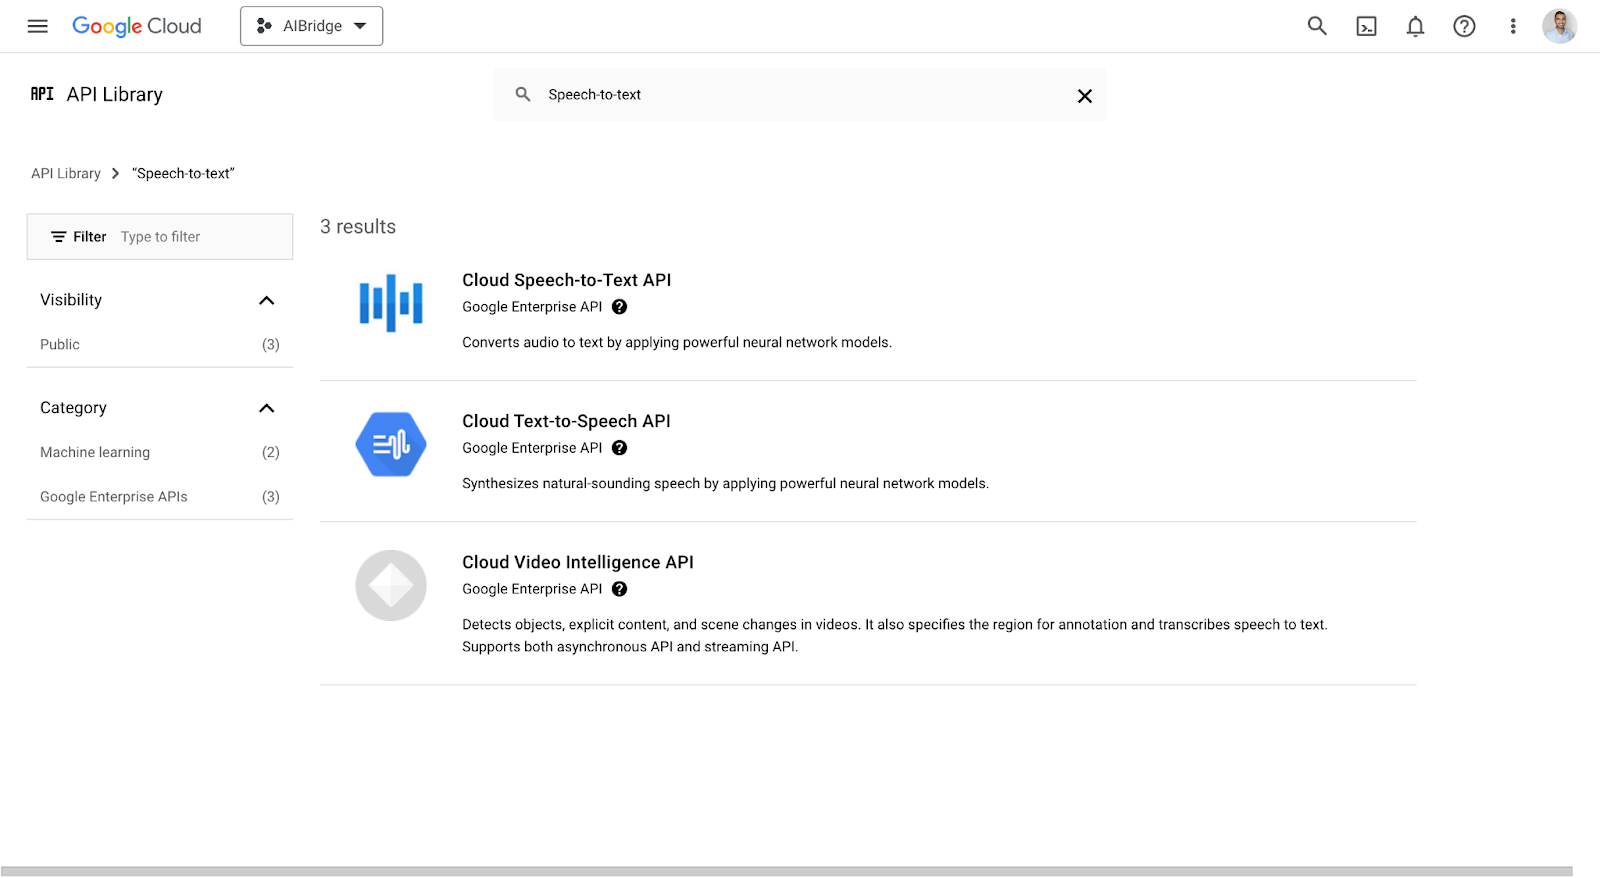Image resolution: width=1600 pixels, height=878 pixels.
Task: Click the Machine learning count (2)
Action: click(271, 452)
